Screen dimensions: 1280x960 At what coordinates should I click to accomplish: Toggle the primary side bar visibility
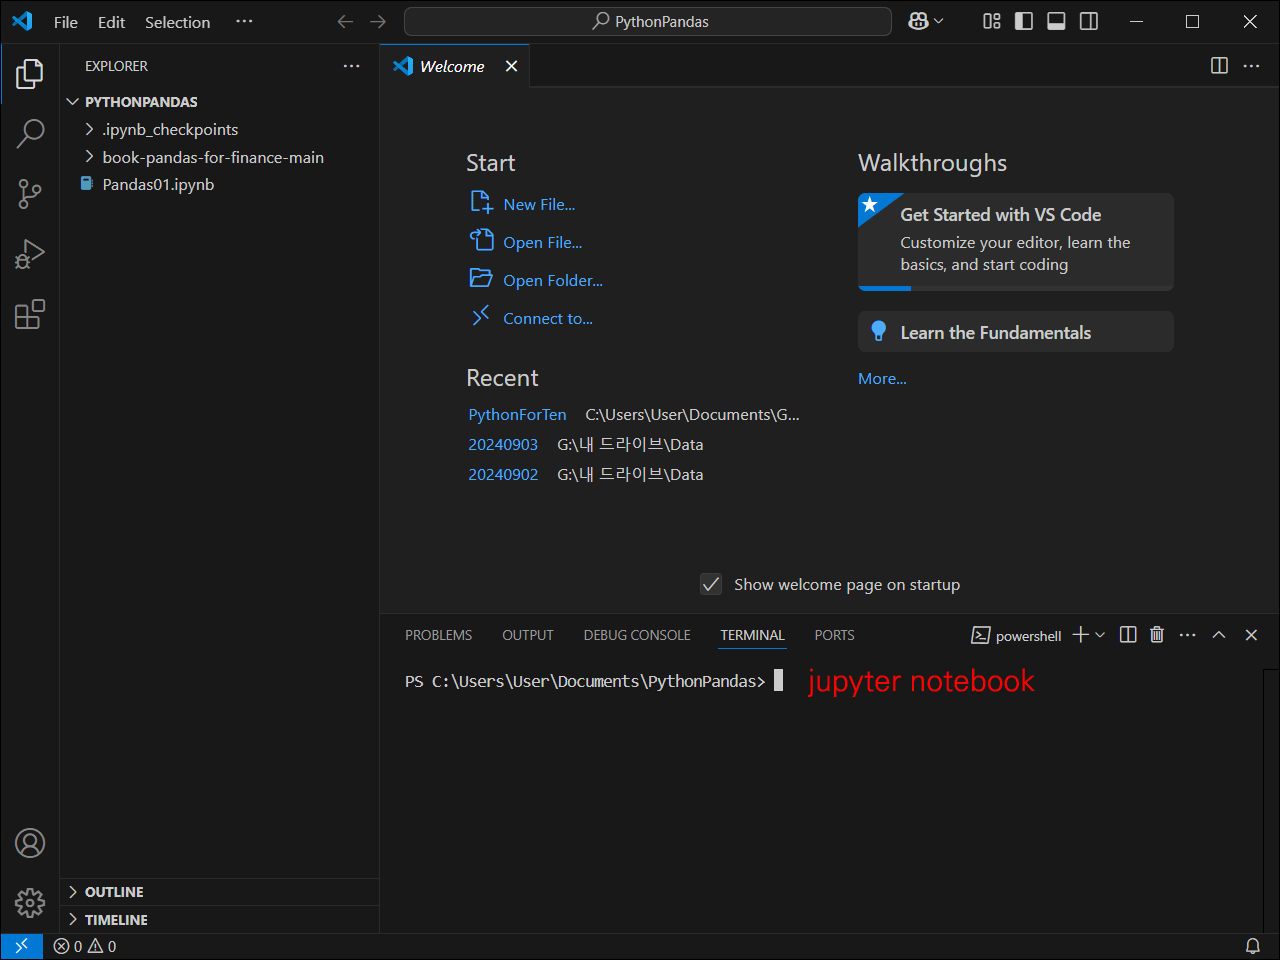pyautogui.click(x=1024, y=21)
